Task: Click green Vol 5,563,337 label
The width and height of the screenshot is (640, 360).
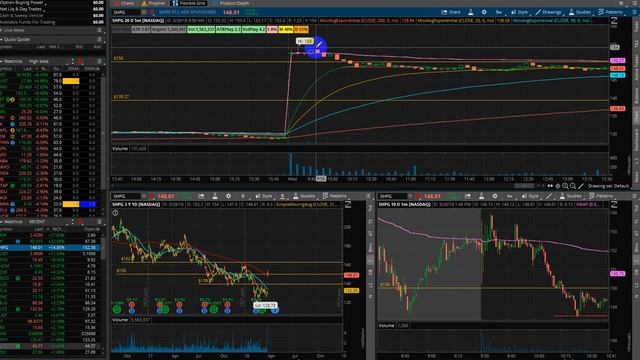Action: [201, 30]
